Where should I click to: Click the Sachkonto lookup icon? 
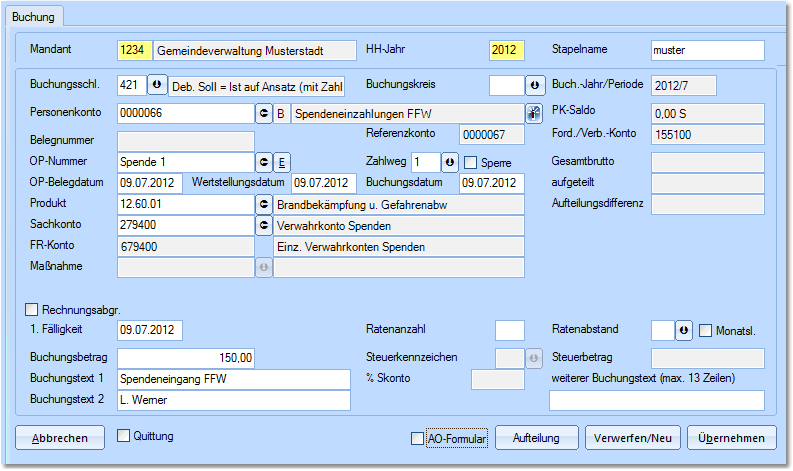(265, 226)
